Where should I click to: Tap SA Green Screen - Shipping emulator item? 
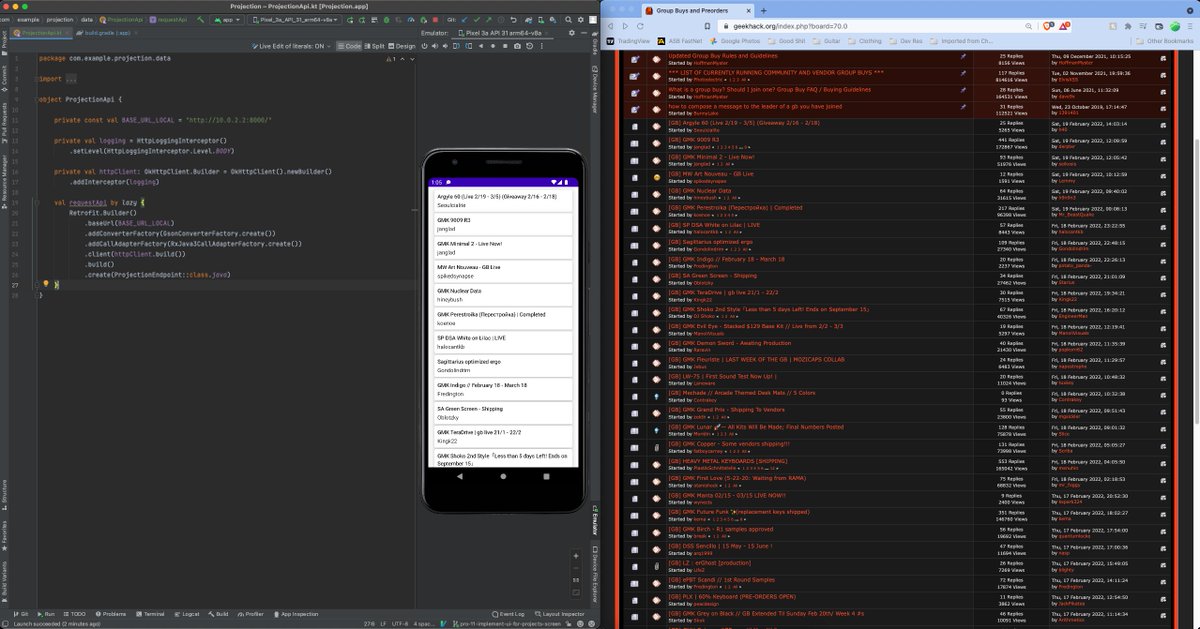(503, 412)
